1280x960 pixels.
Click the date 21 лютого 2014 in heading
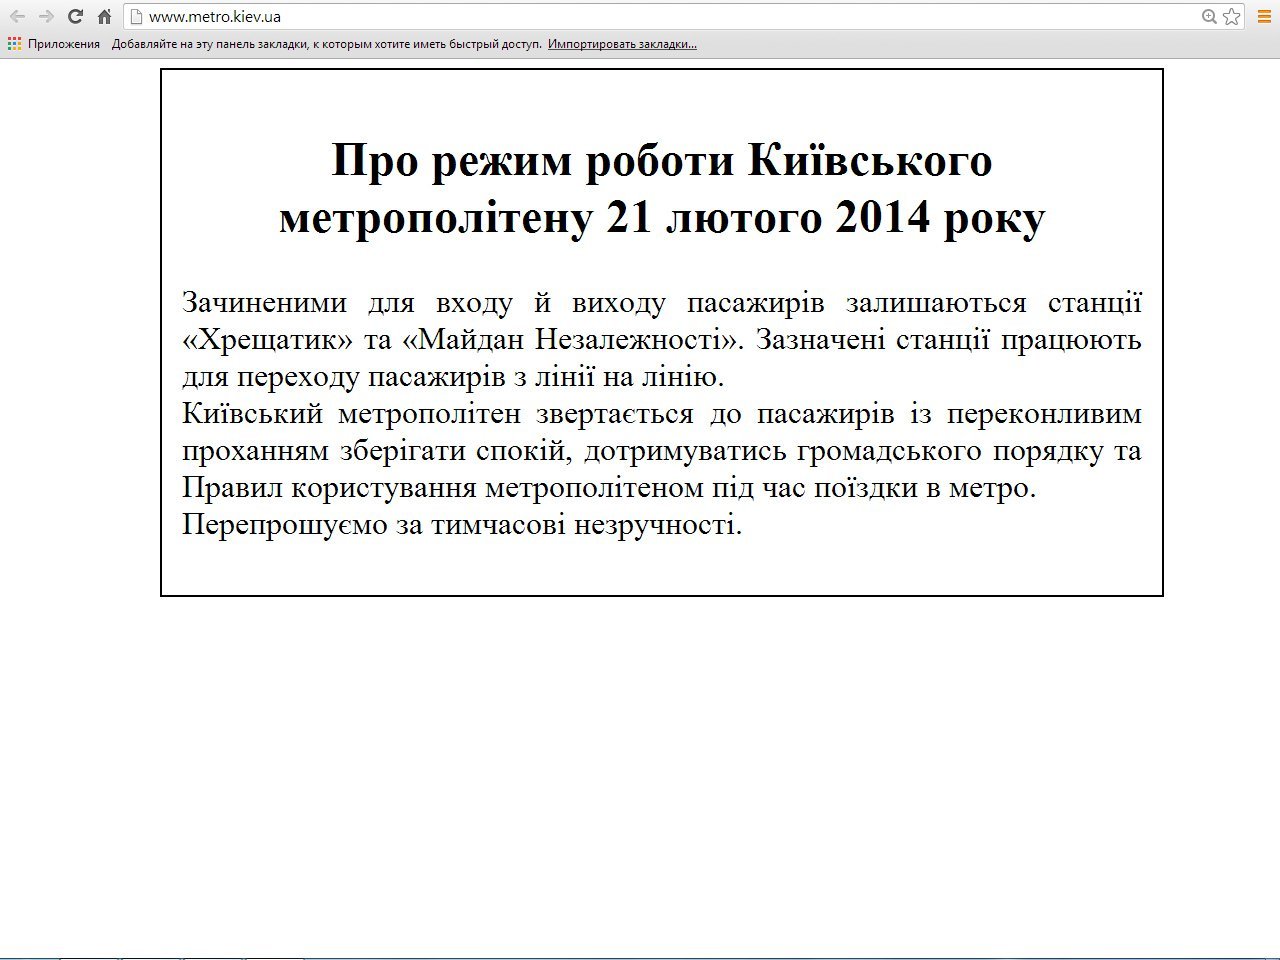[768, 217]
